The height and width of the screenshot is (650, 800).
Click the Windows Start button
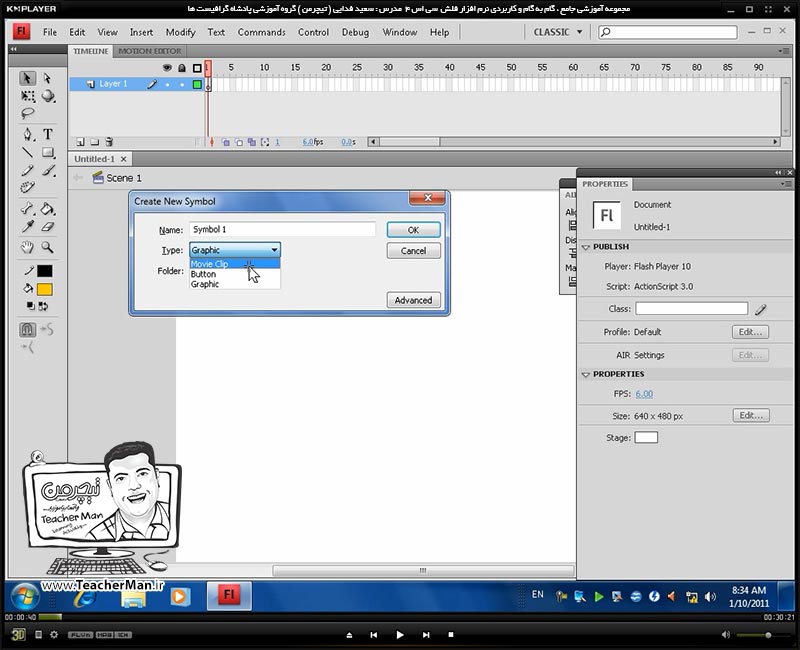(x=24, y=597)
